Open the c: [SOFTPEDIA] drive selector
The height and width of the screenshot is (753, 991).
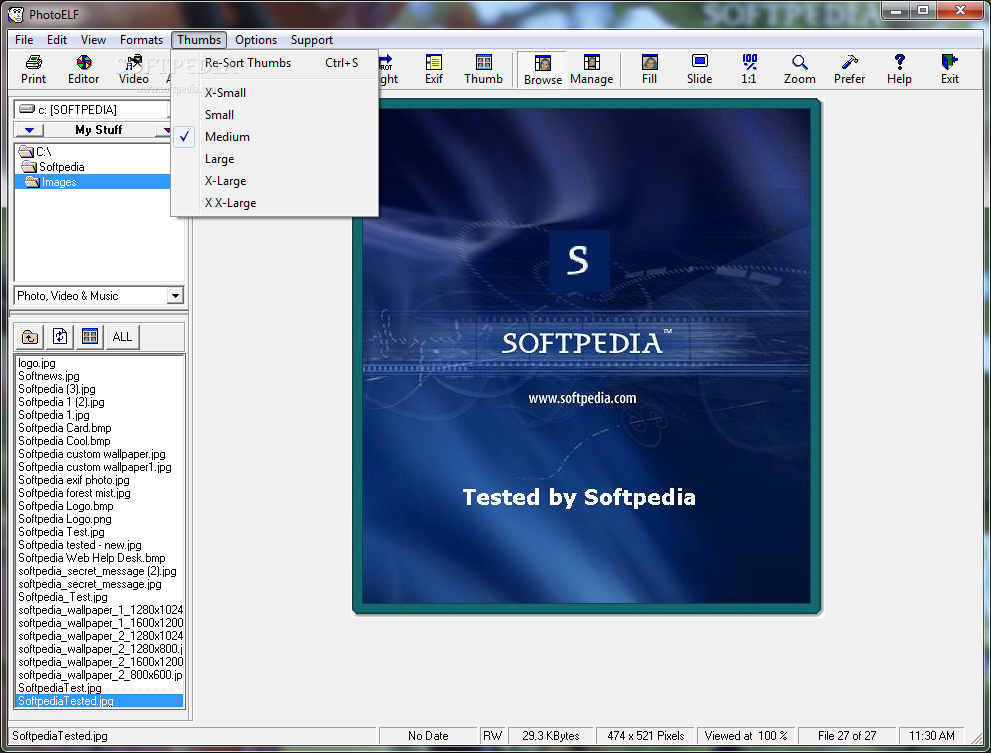point(92,110)
